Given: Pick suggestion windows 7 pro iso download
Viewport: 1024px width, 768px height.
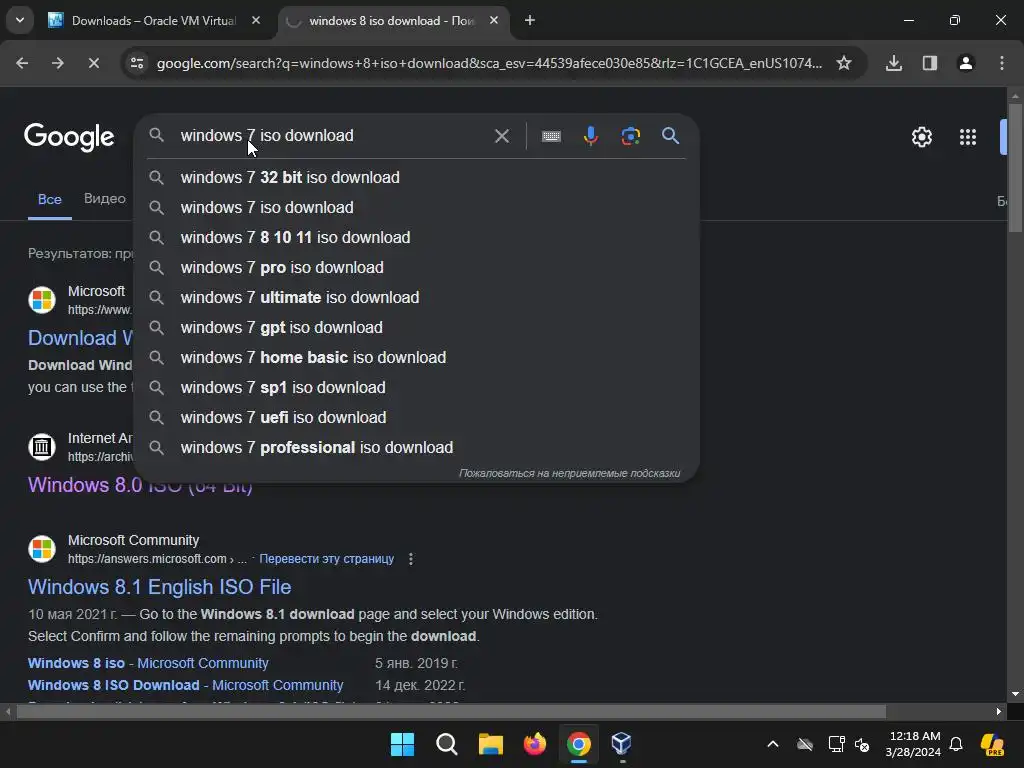Looking at the screenshot, I should [x=417, y=268].
